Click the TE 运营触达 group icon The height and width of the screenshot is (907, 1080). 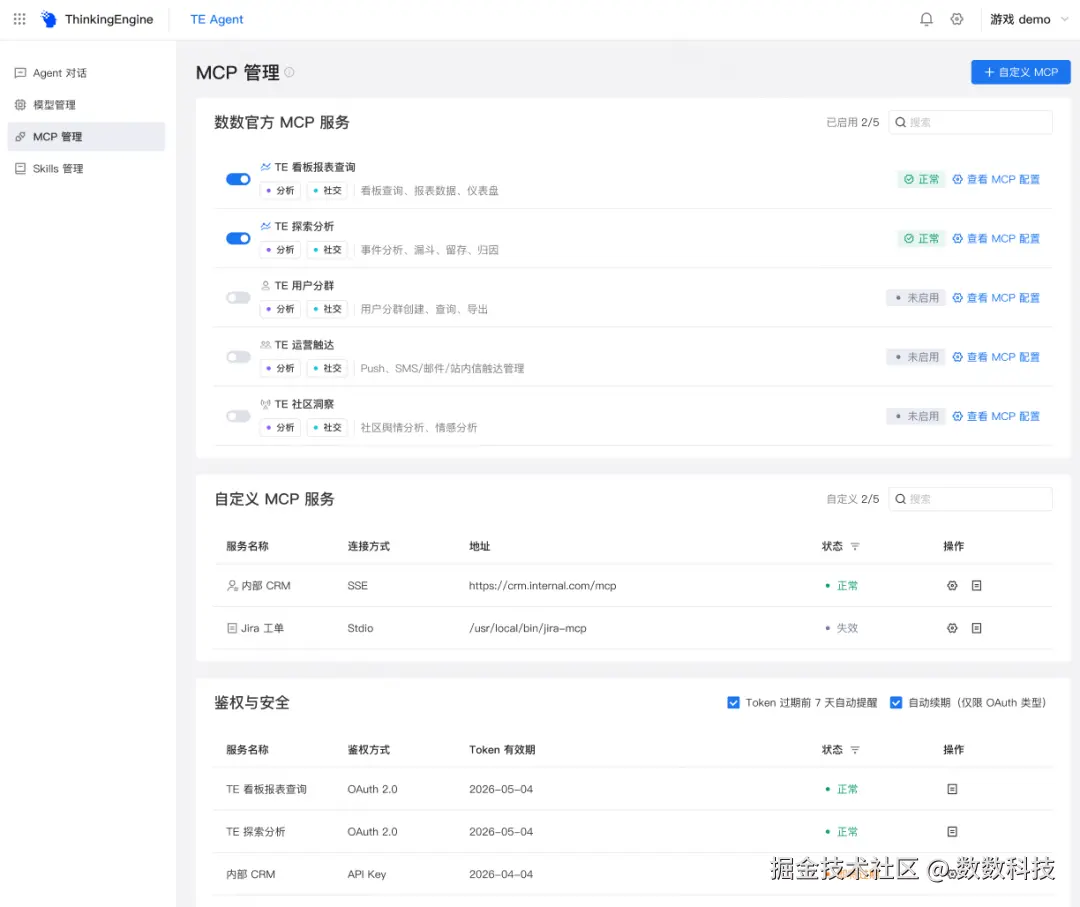(265, 344)
